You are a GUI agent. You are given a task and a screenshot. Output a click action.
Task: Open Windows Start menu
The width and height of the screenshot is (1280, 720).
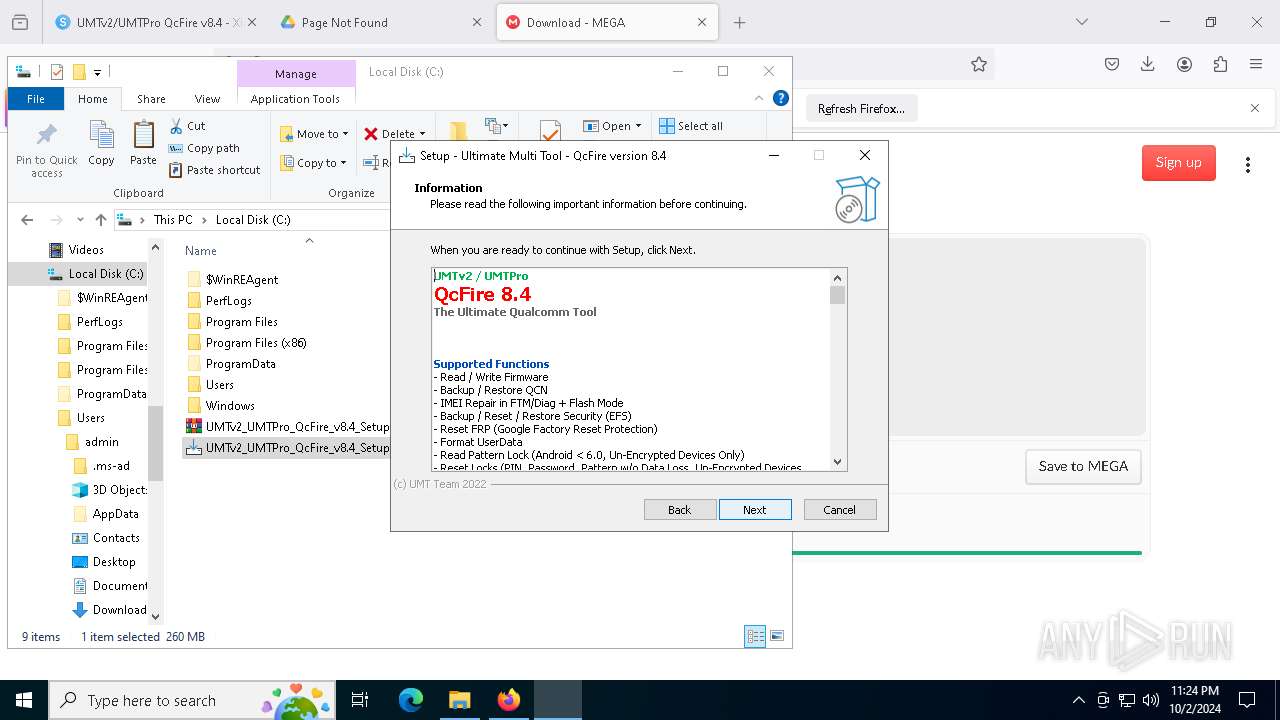pos(24,700)
